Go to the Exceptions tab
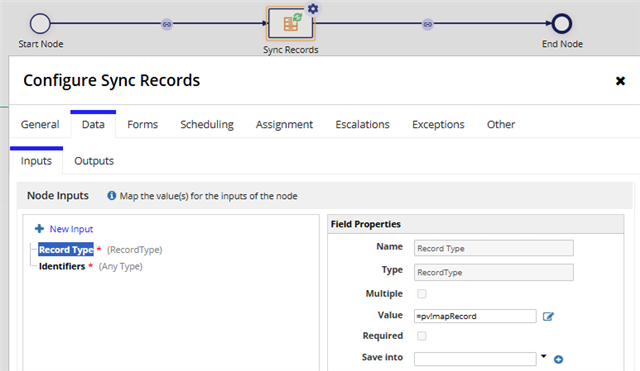 438,124
